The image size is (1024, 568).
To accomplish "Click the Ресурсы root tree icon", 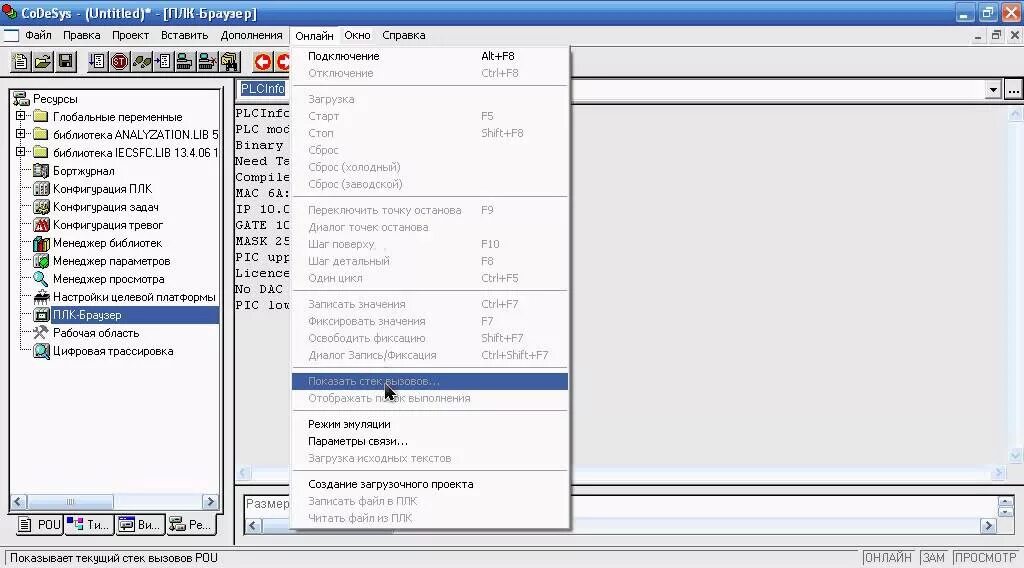I will pos(22,99).
